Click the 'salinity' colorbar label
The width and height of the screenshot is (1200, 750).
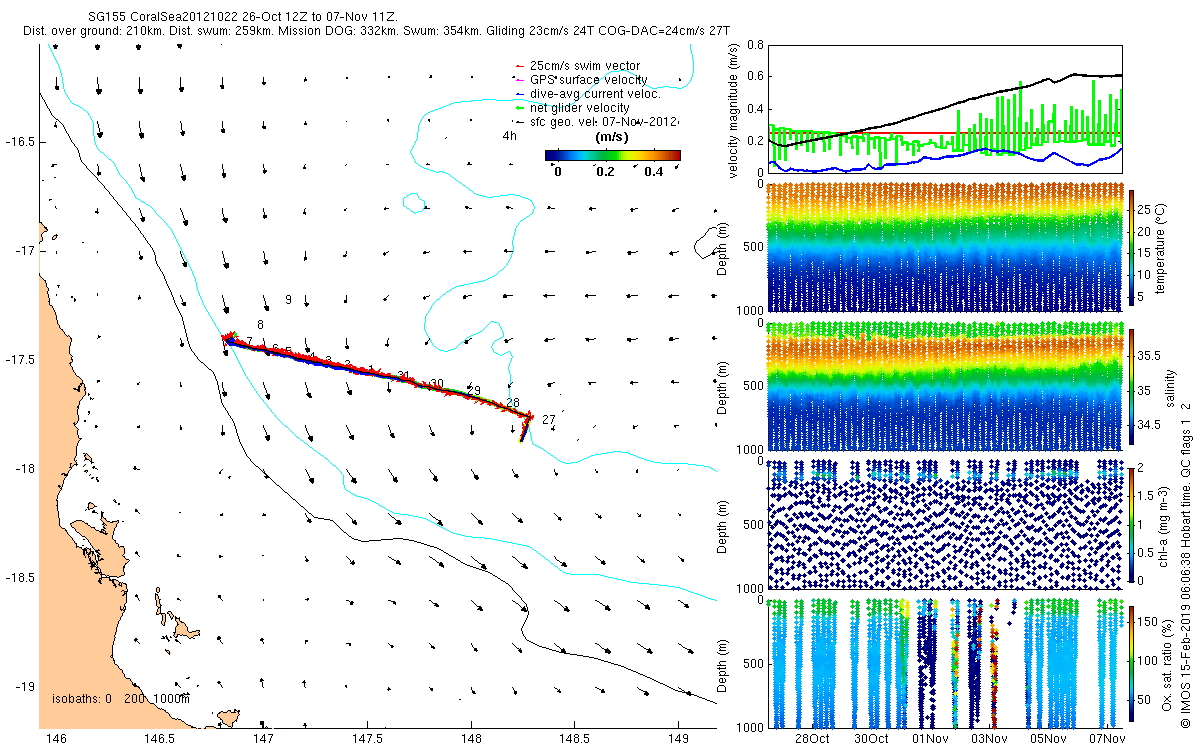1169,386
